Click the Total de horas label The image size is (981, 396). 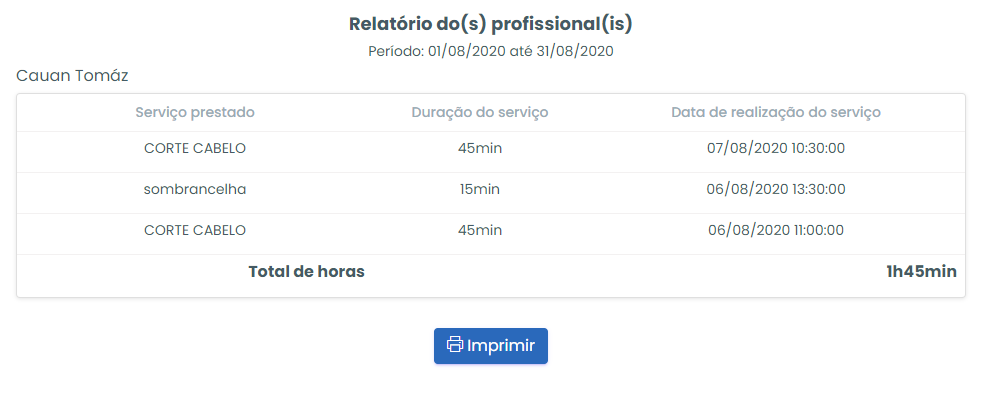click(307, 272)
